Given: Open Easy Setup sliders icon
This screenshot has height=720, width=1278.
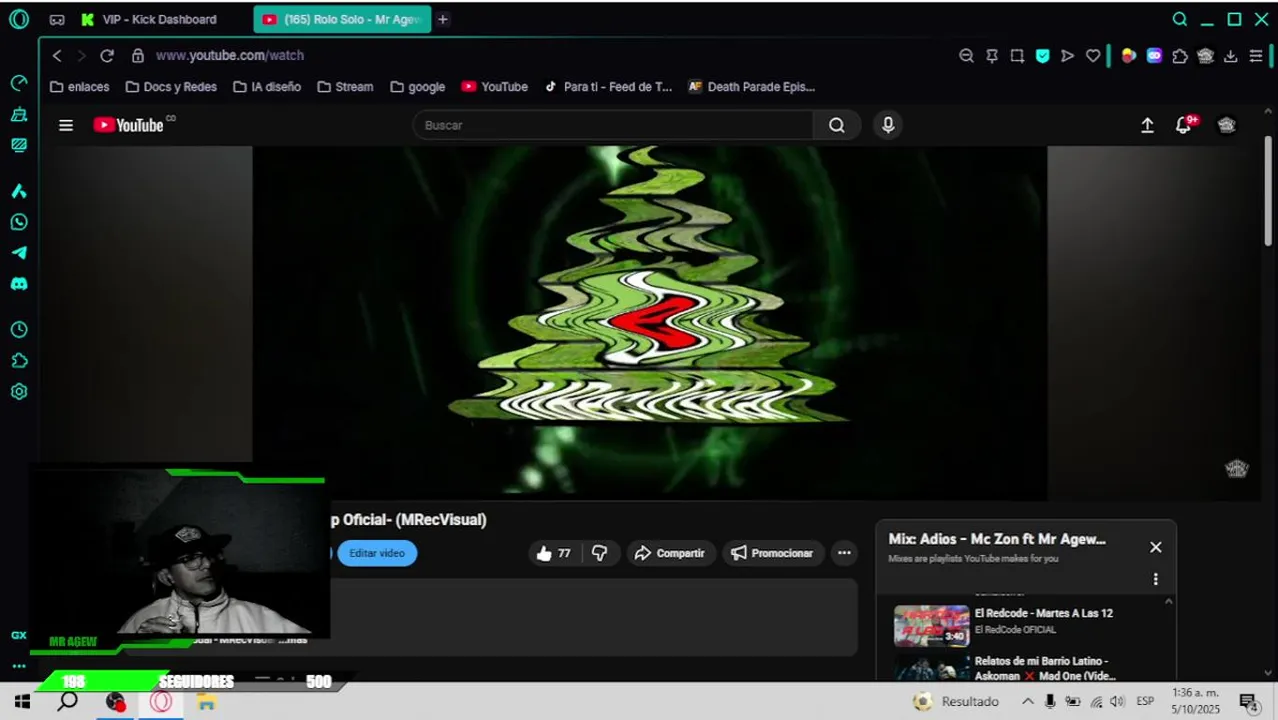Looking at the screenshot, I should 1256,56.
